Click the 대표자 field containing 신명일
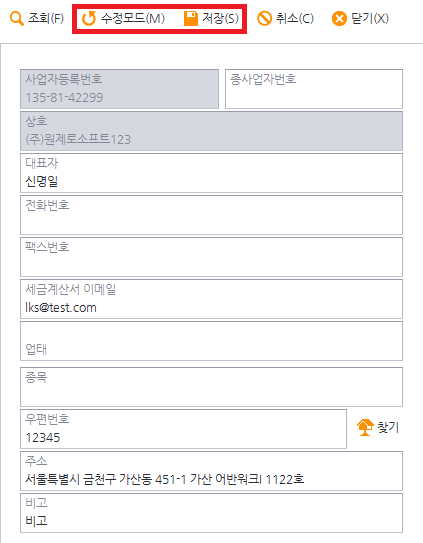Viewport: 423px width, 543px height. (x=211, y=173)
